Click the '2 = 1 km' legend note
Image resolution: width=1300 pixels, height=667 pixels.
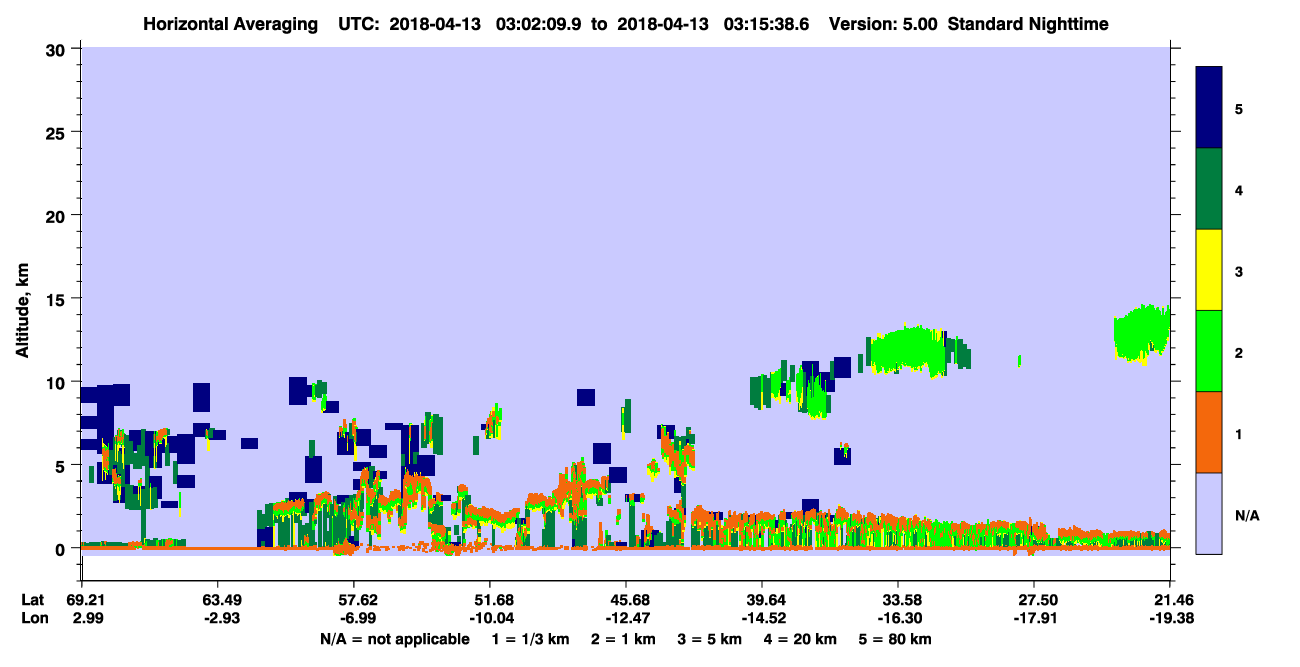tap(623, 639)
